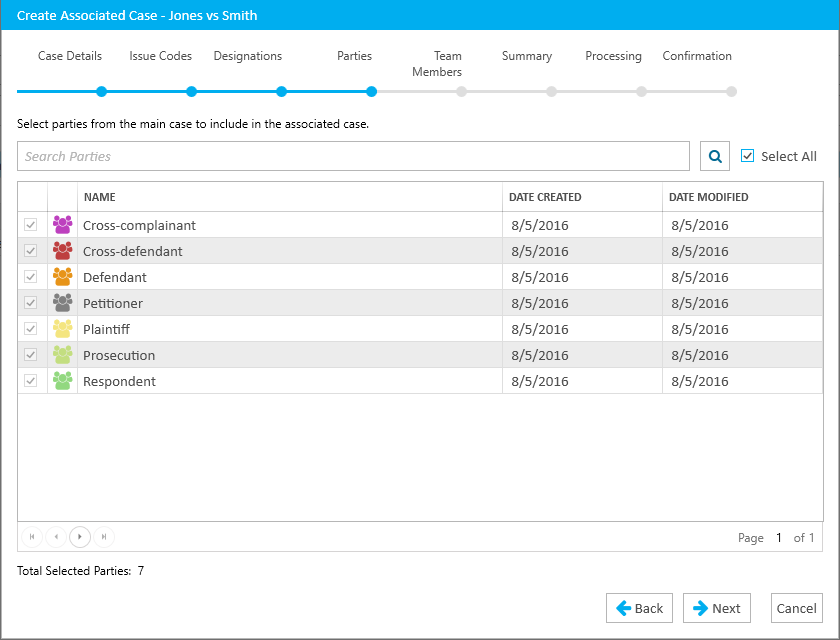Viewport: 840px width, 640px height.
Task: Uncheck the Select All checkbox
Action: coord(747,156)
